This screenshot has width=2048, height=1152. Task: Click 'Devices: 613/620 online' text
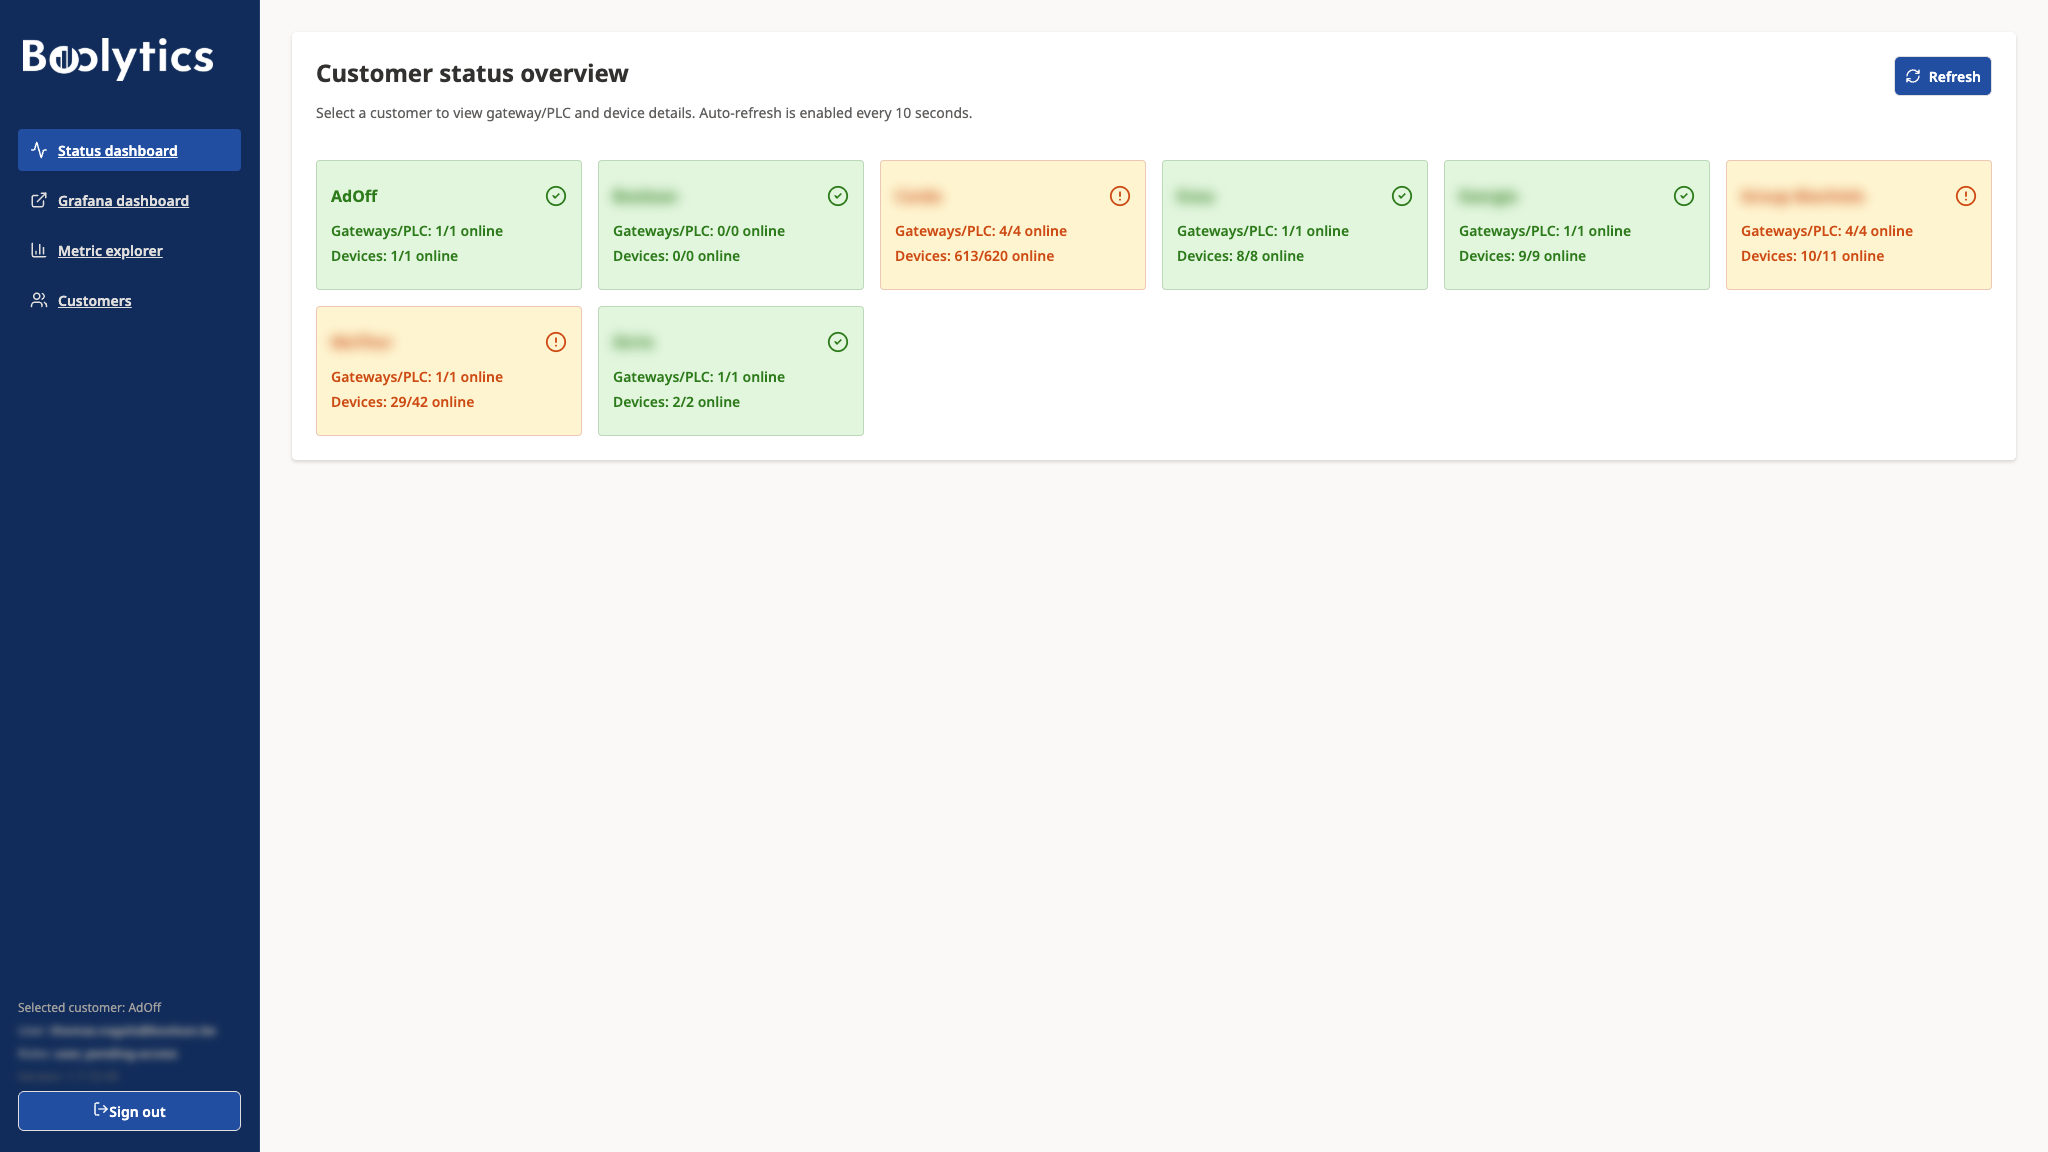point(974,256)
